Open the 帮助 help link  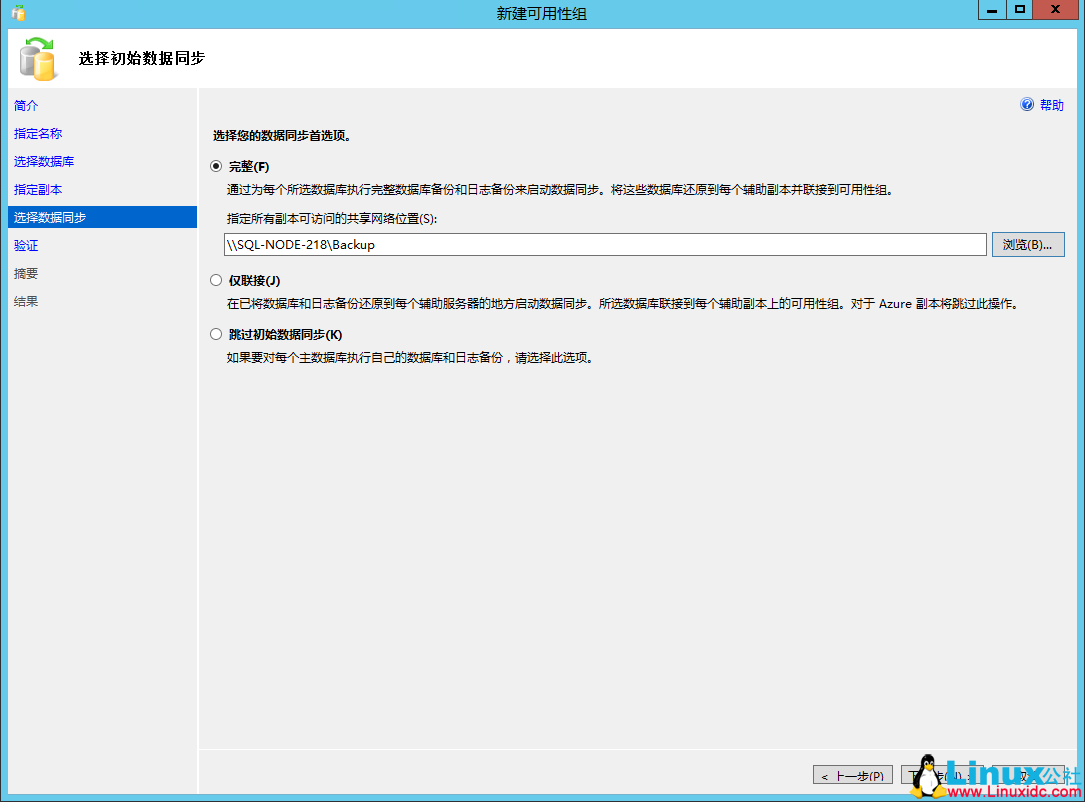coord(1052,104)
